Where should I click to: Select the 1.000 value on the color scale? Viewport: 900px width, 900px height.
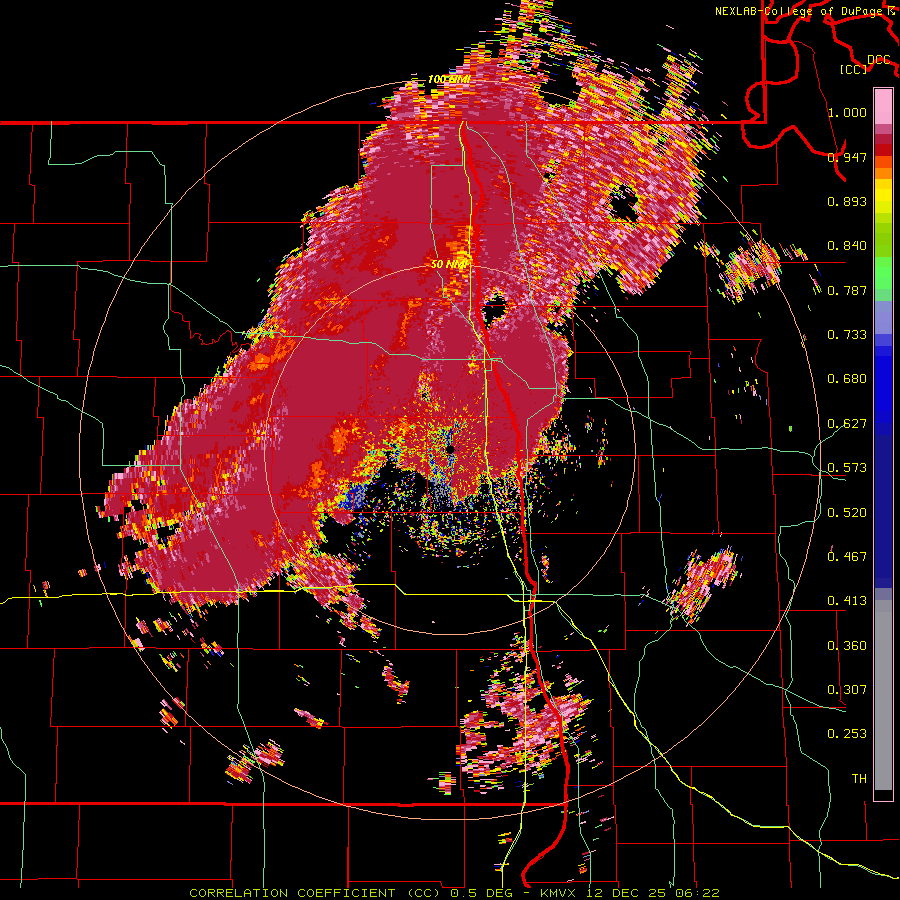tap(847, 112)
